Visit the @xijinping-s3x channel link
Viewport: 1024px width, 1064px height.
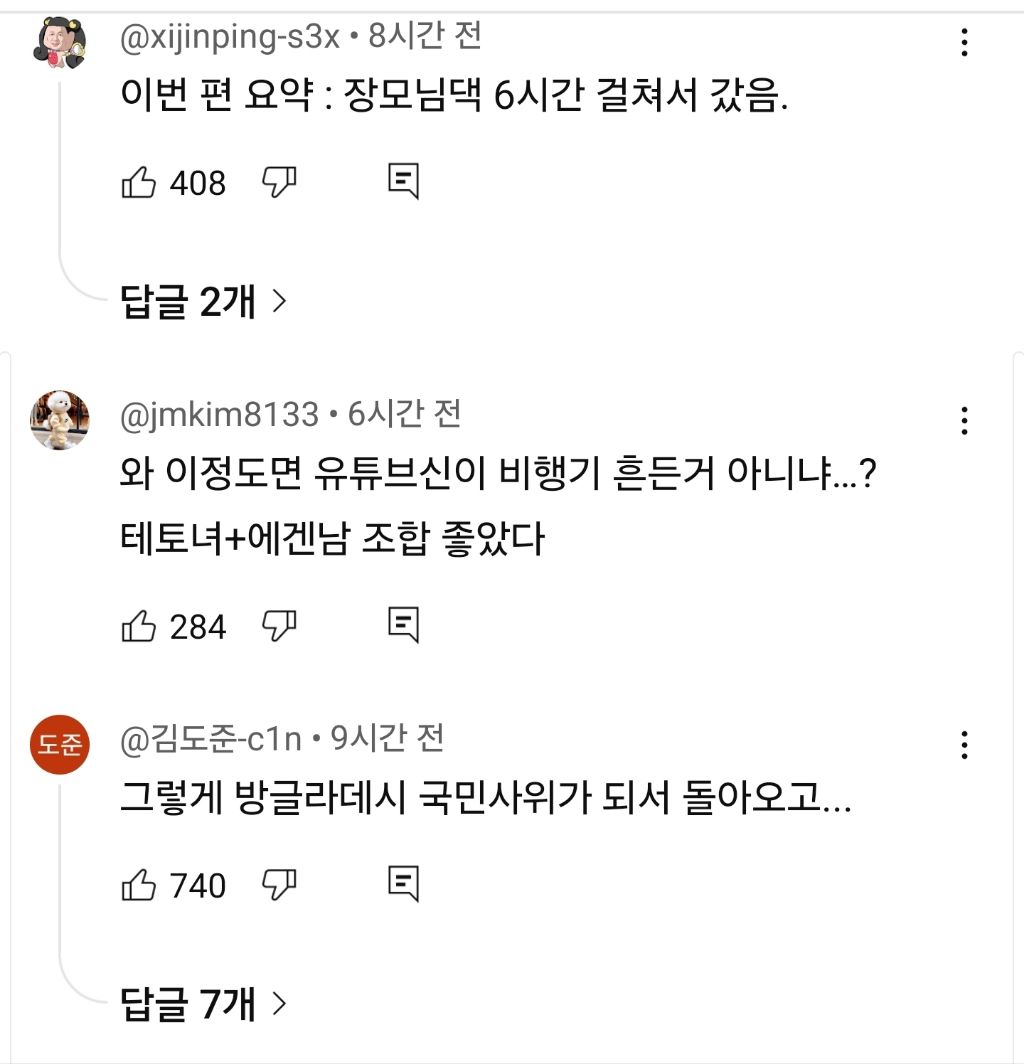(x=231, y=37)
